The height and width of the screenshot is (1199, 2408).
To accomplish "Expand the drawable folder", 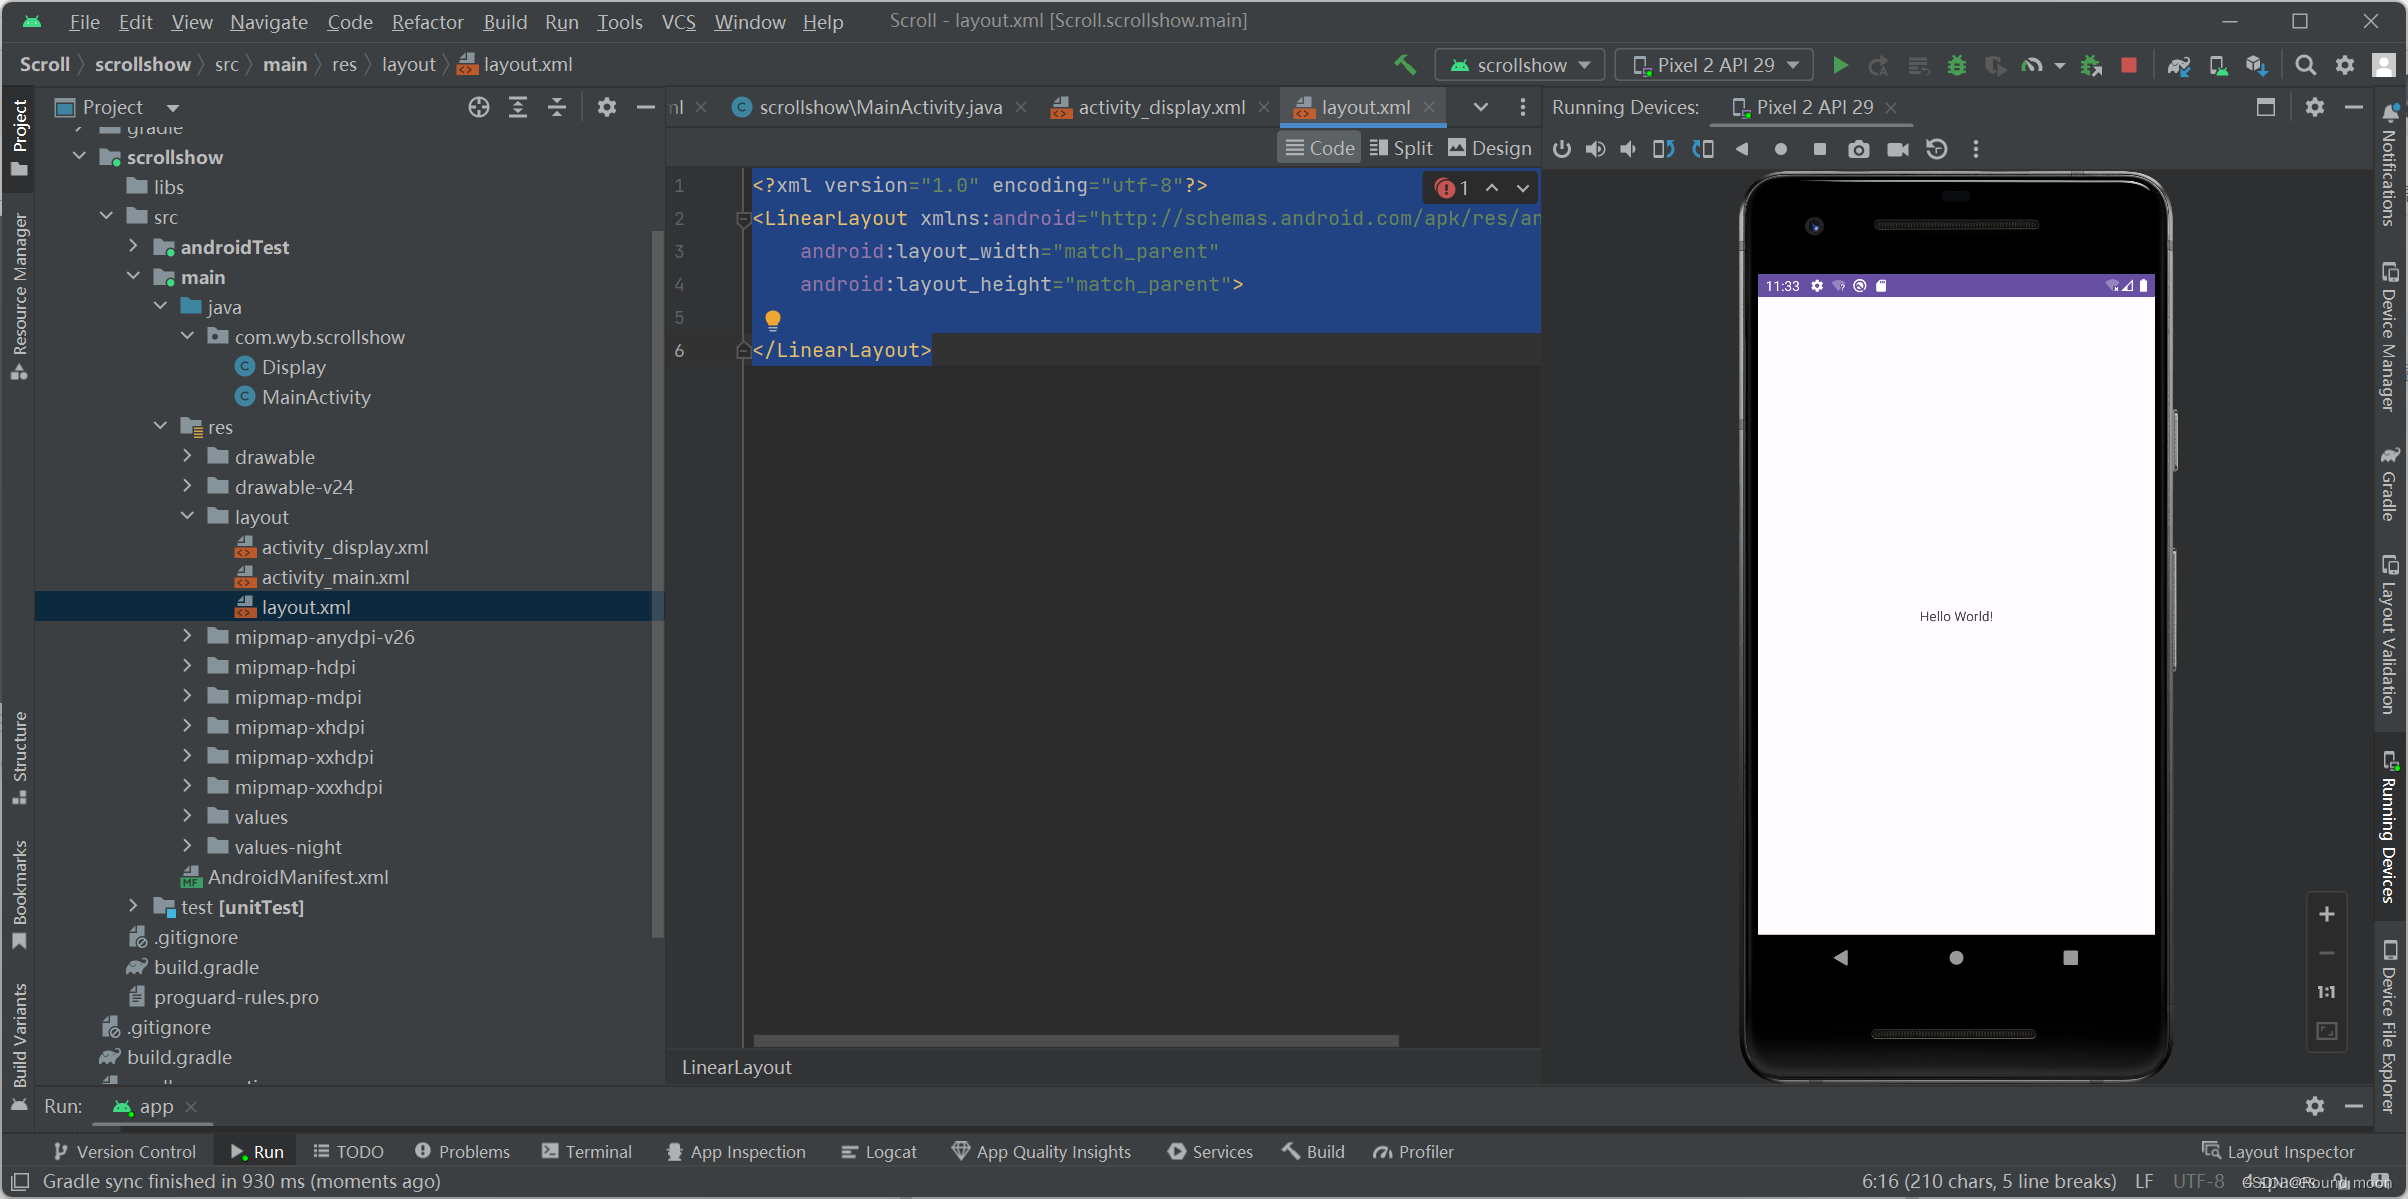I will click(x=187, y=456).
